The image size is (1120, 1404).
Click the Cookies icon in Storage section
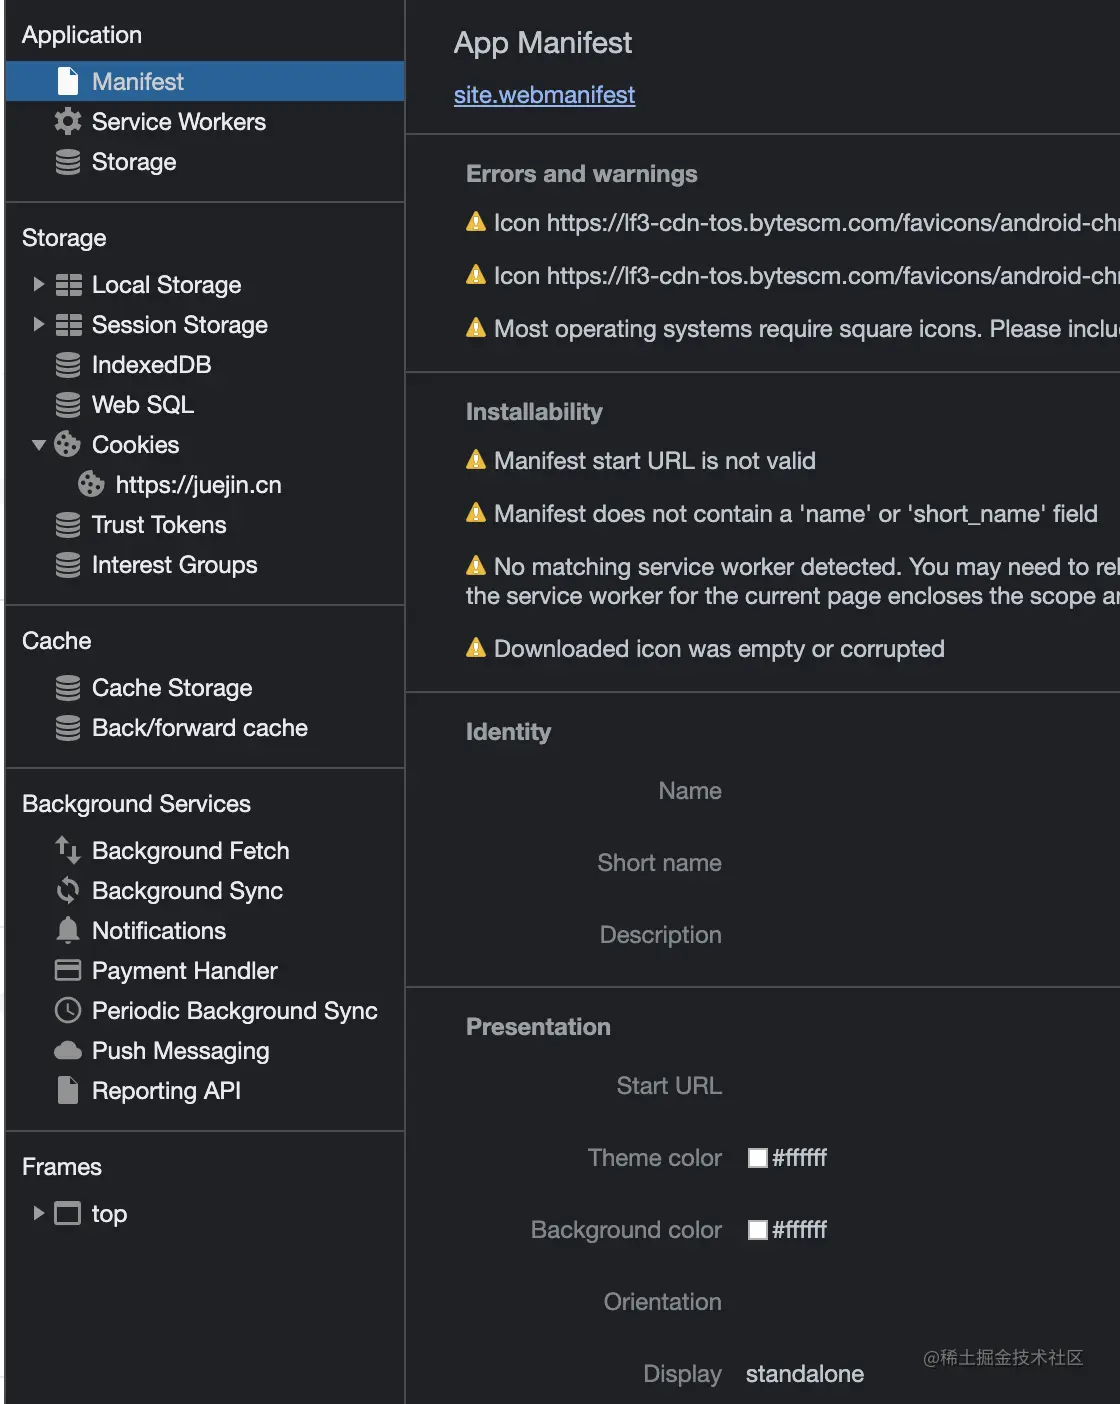[67, 445]
